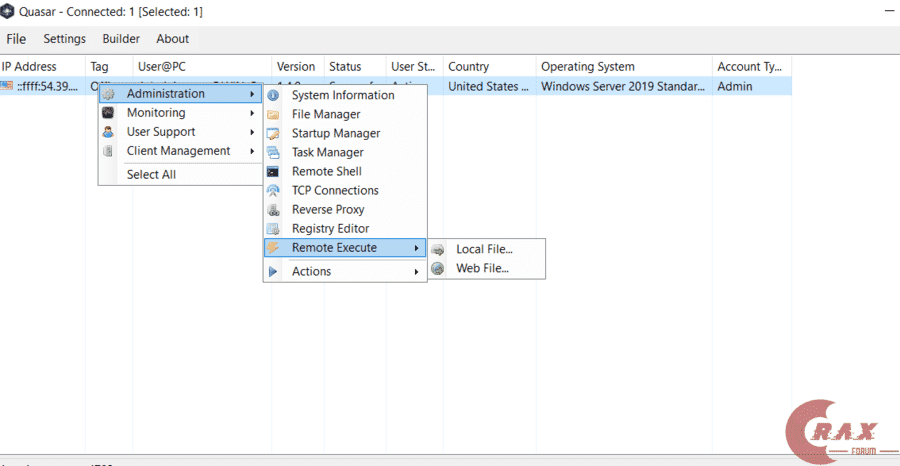Click the Task Manager icon

click(272, 152)
